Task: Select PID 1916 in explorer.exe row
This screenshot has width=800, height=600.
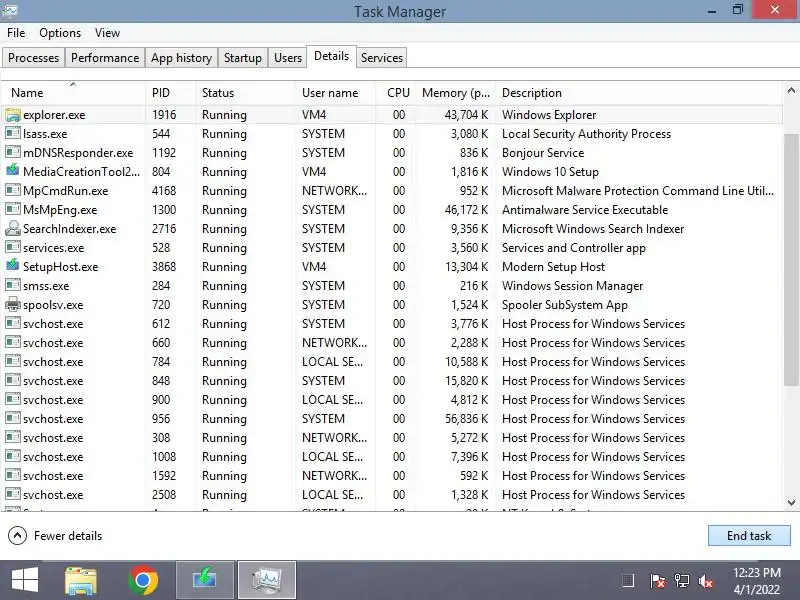Action: 164,115
